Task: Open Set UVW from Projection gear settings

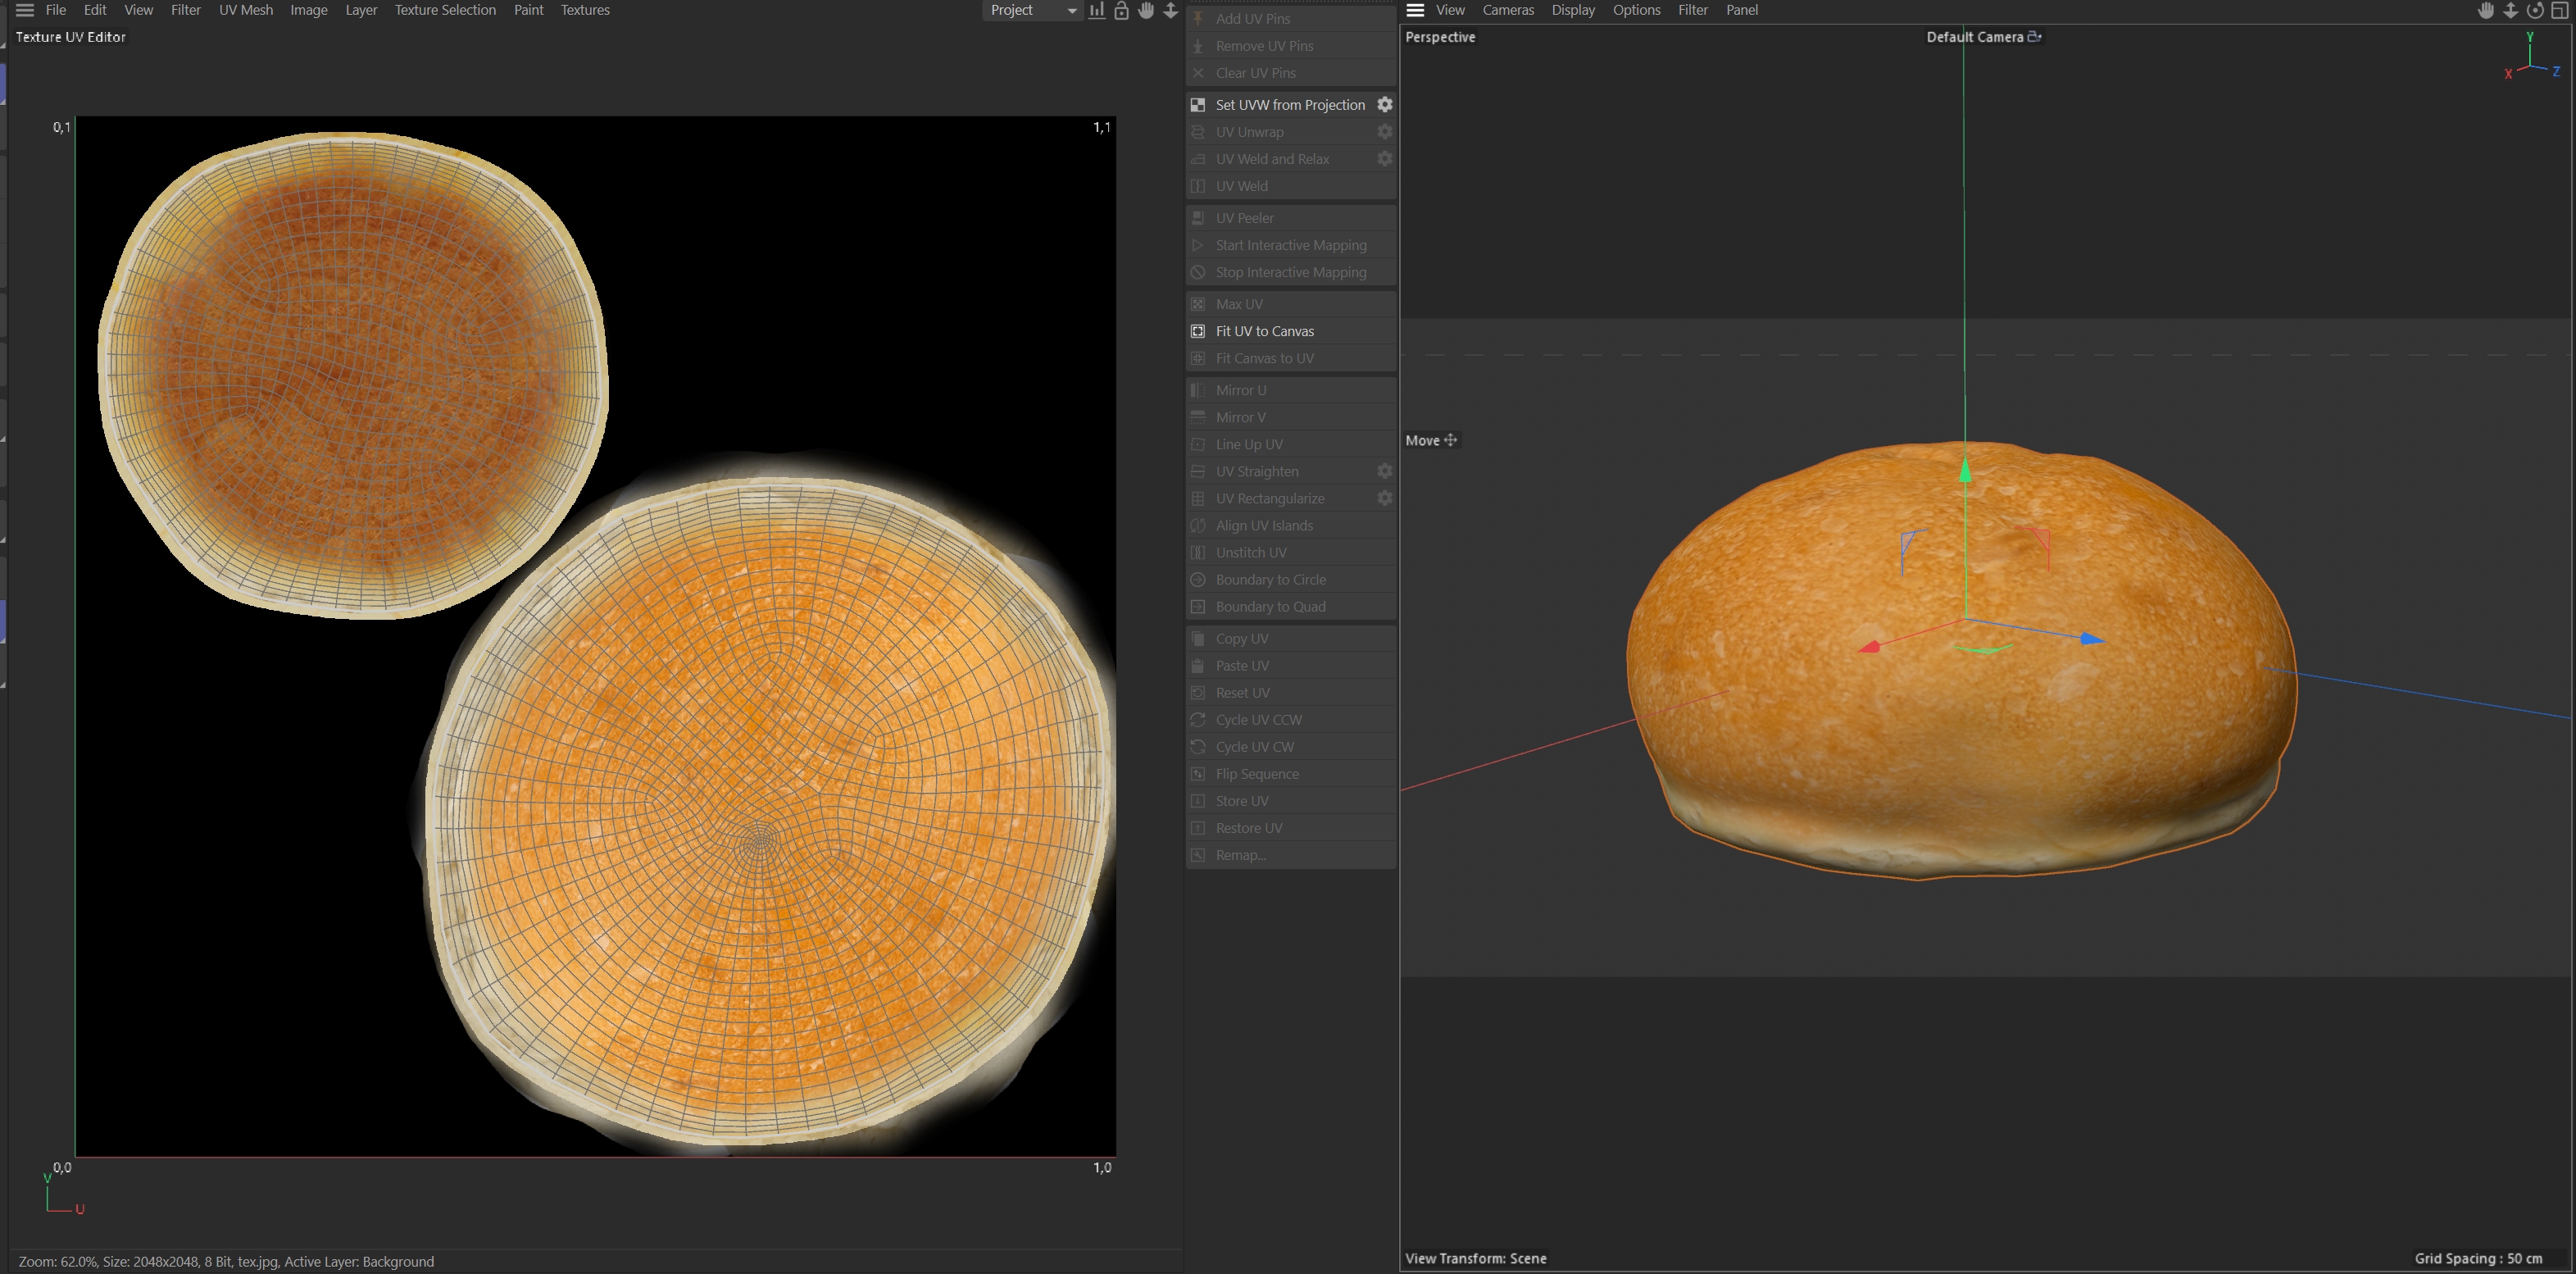Action: click(x=1385, y=105)
